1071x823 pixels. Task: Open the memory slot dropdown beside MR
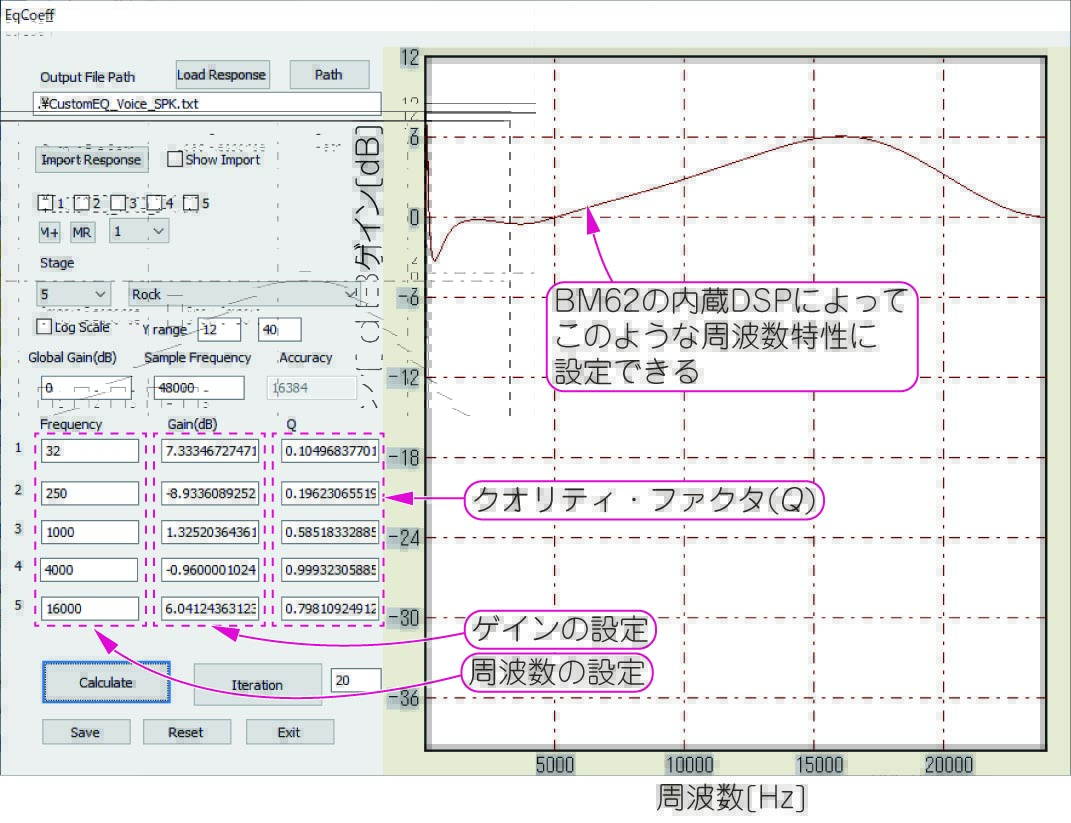click(139, 231)
